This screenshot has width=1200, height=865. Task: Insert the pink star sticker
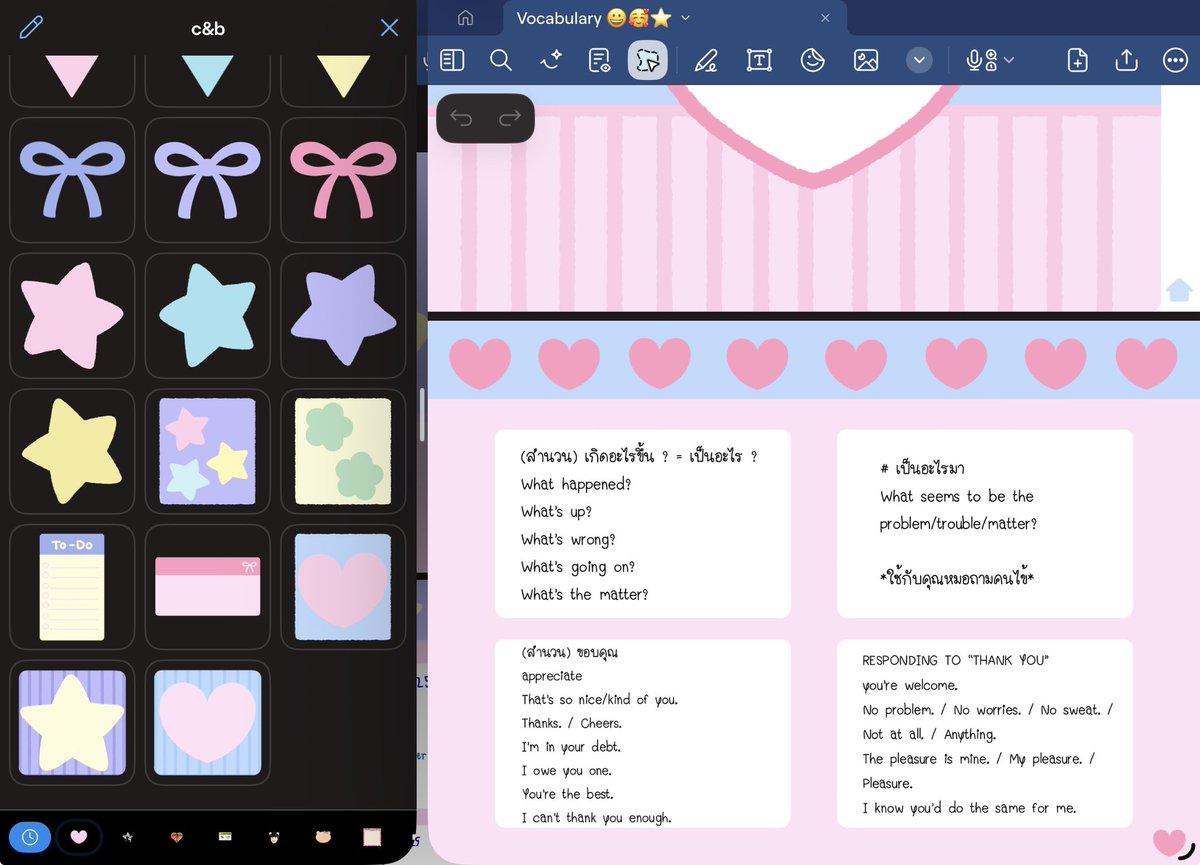point(72,315)
